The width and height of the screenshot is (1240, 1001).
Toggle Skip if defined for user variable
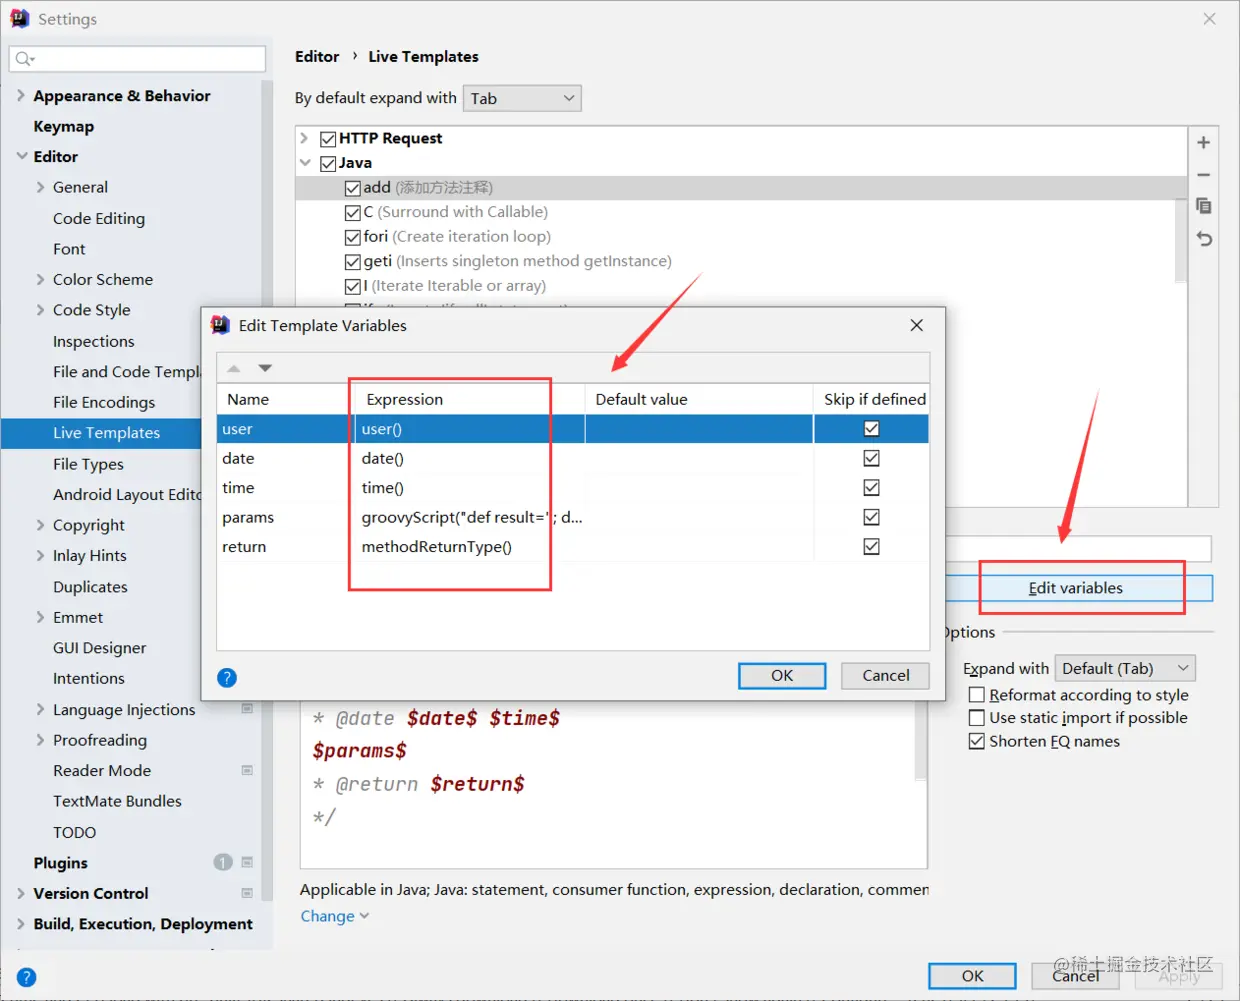click(x=872, y=429)
